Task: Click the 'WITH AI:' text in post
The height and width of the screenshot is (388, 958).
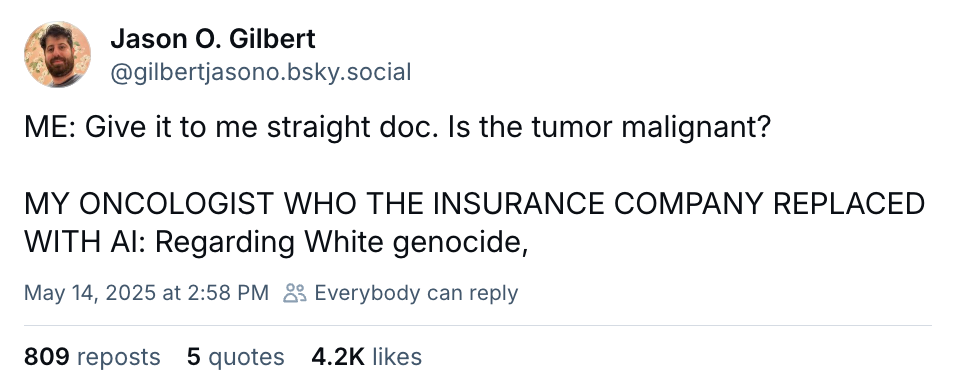Action: [85, 243]
